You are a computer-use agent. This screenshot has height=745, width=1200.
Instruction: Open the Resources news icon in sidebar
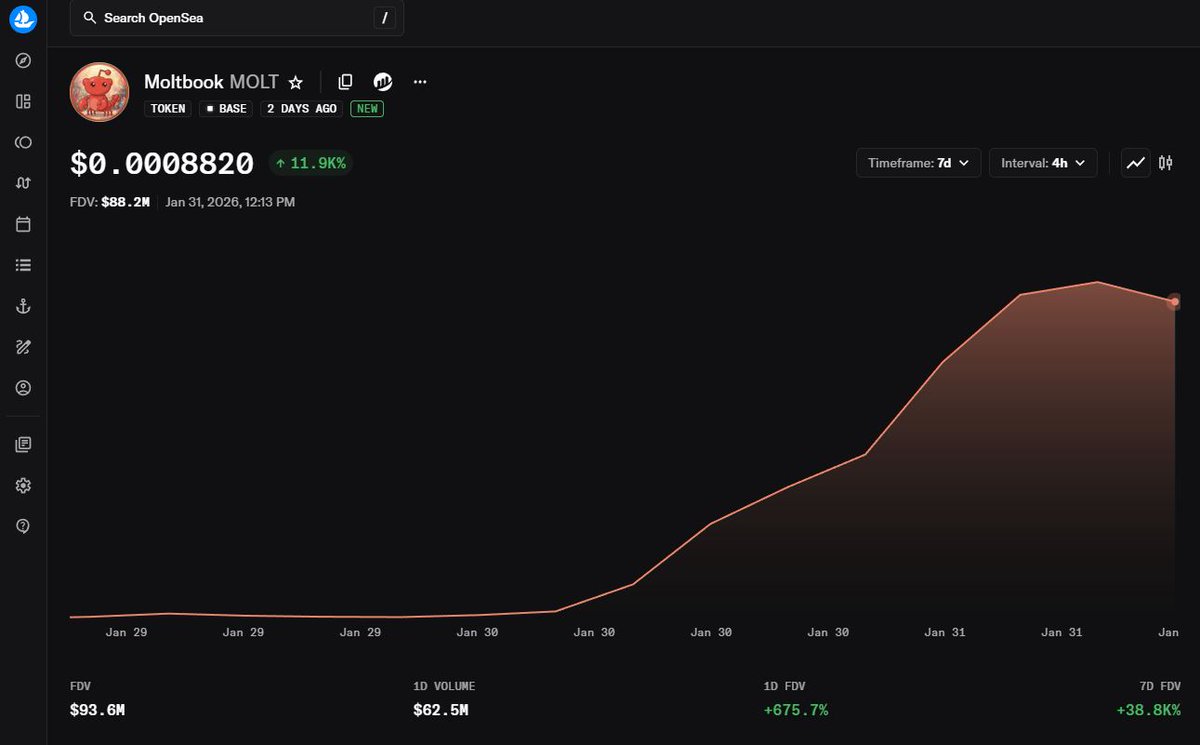tap(23, 444)
